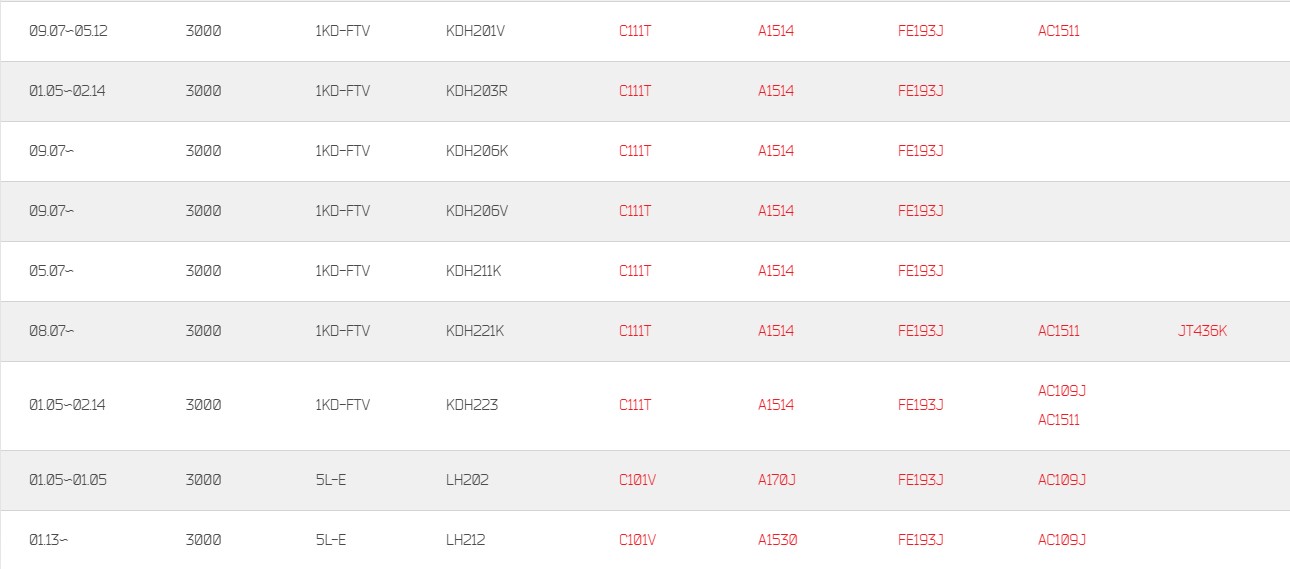This screenshot has height=569, width=1290.
Task: Open part AC1511 in the KDH221K row
Action: 1059,331
